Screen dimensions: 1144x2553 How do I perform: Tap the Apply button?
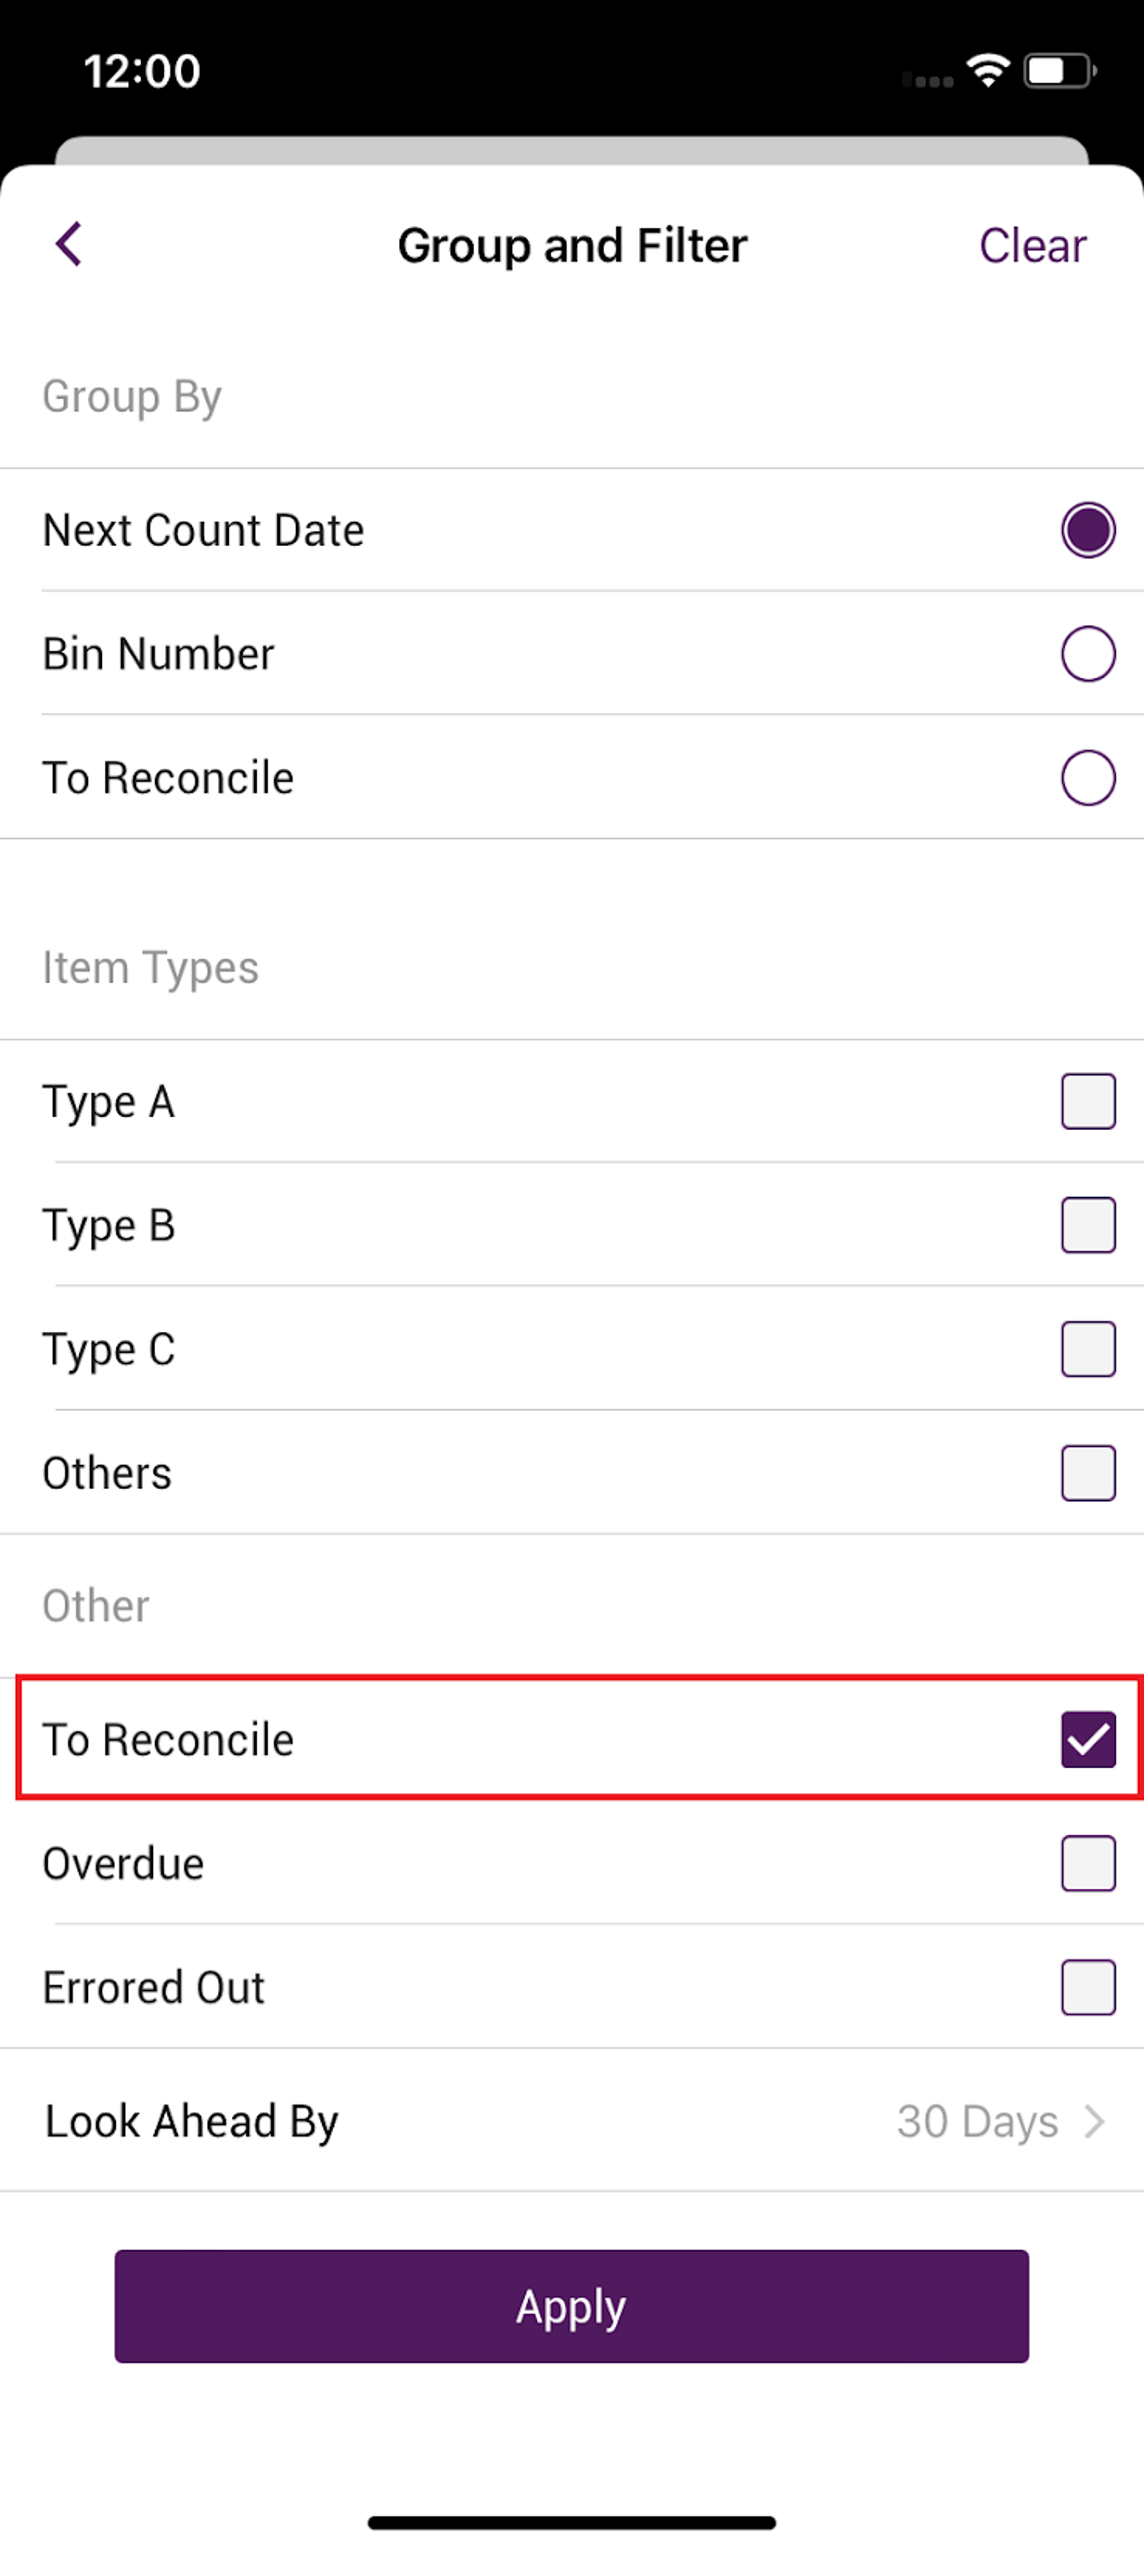[572, 2306]
